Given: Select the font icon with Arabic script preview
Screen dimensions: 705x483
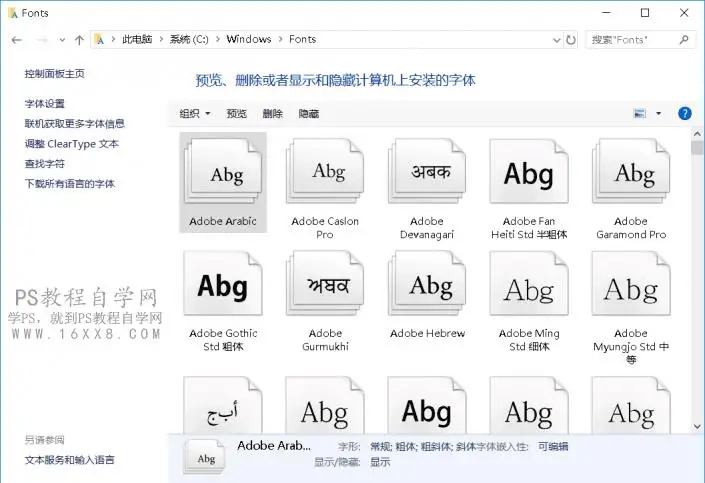Looking at the screenshot, I should 223,405.
